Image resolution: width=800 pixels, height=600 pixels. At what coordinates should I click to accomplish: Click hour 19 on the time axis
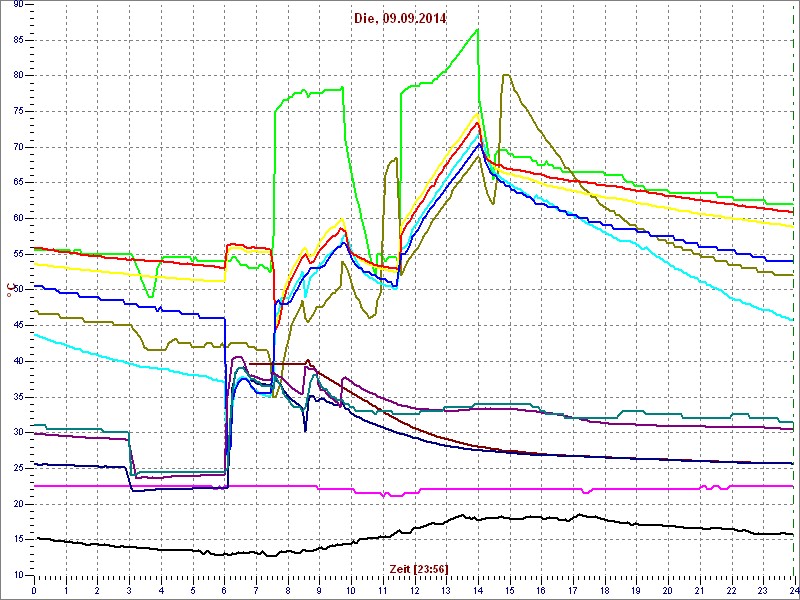click(635, 590)
